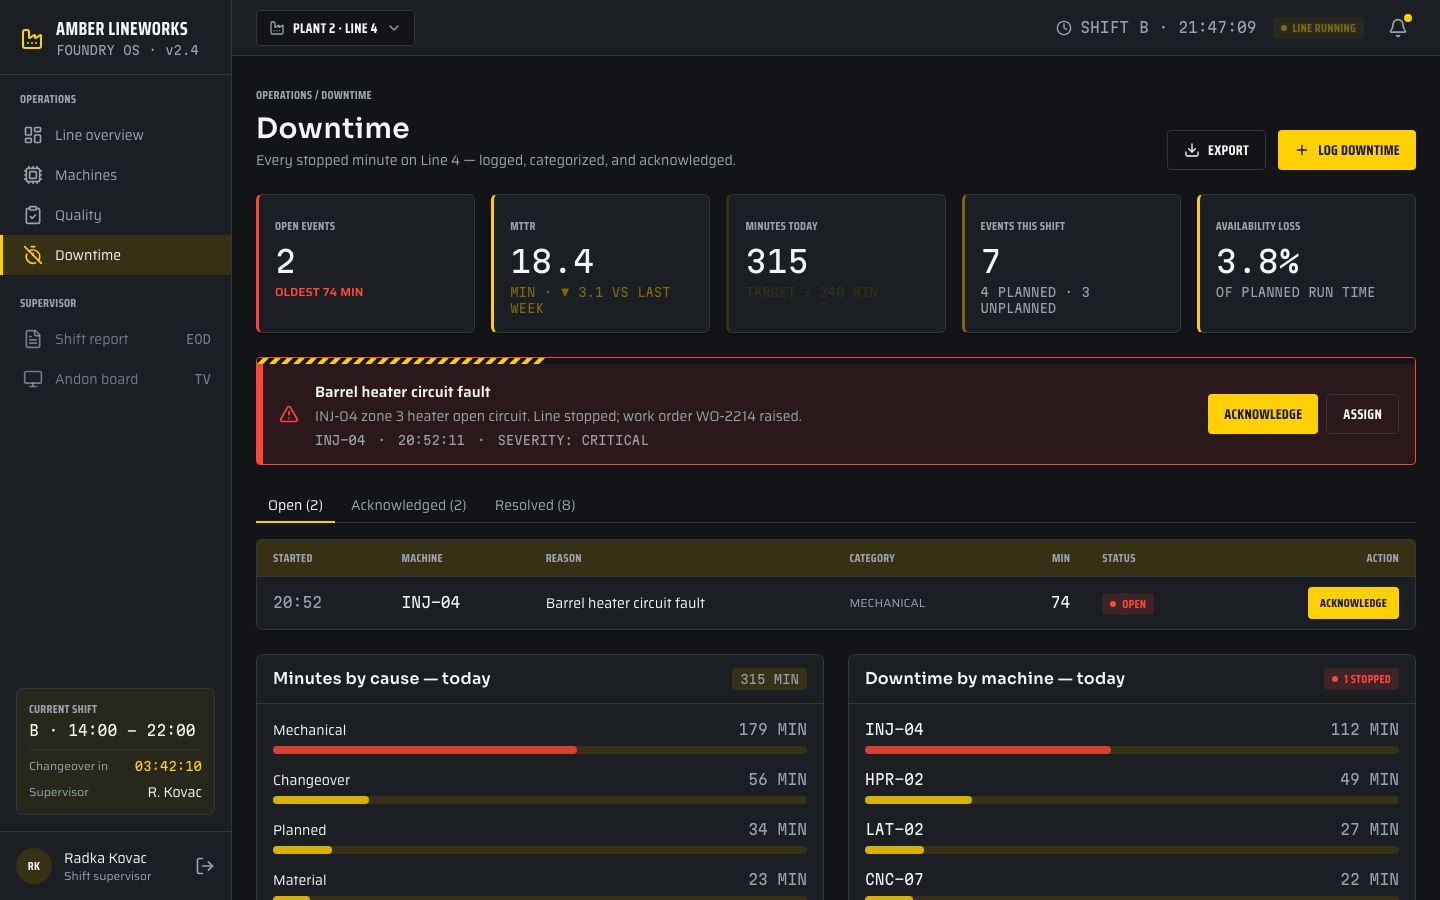Click the CNC-07 machine label
This screenshot has height=900, width=1440.
click(x=894, y=879)
